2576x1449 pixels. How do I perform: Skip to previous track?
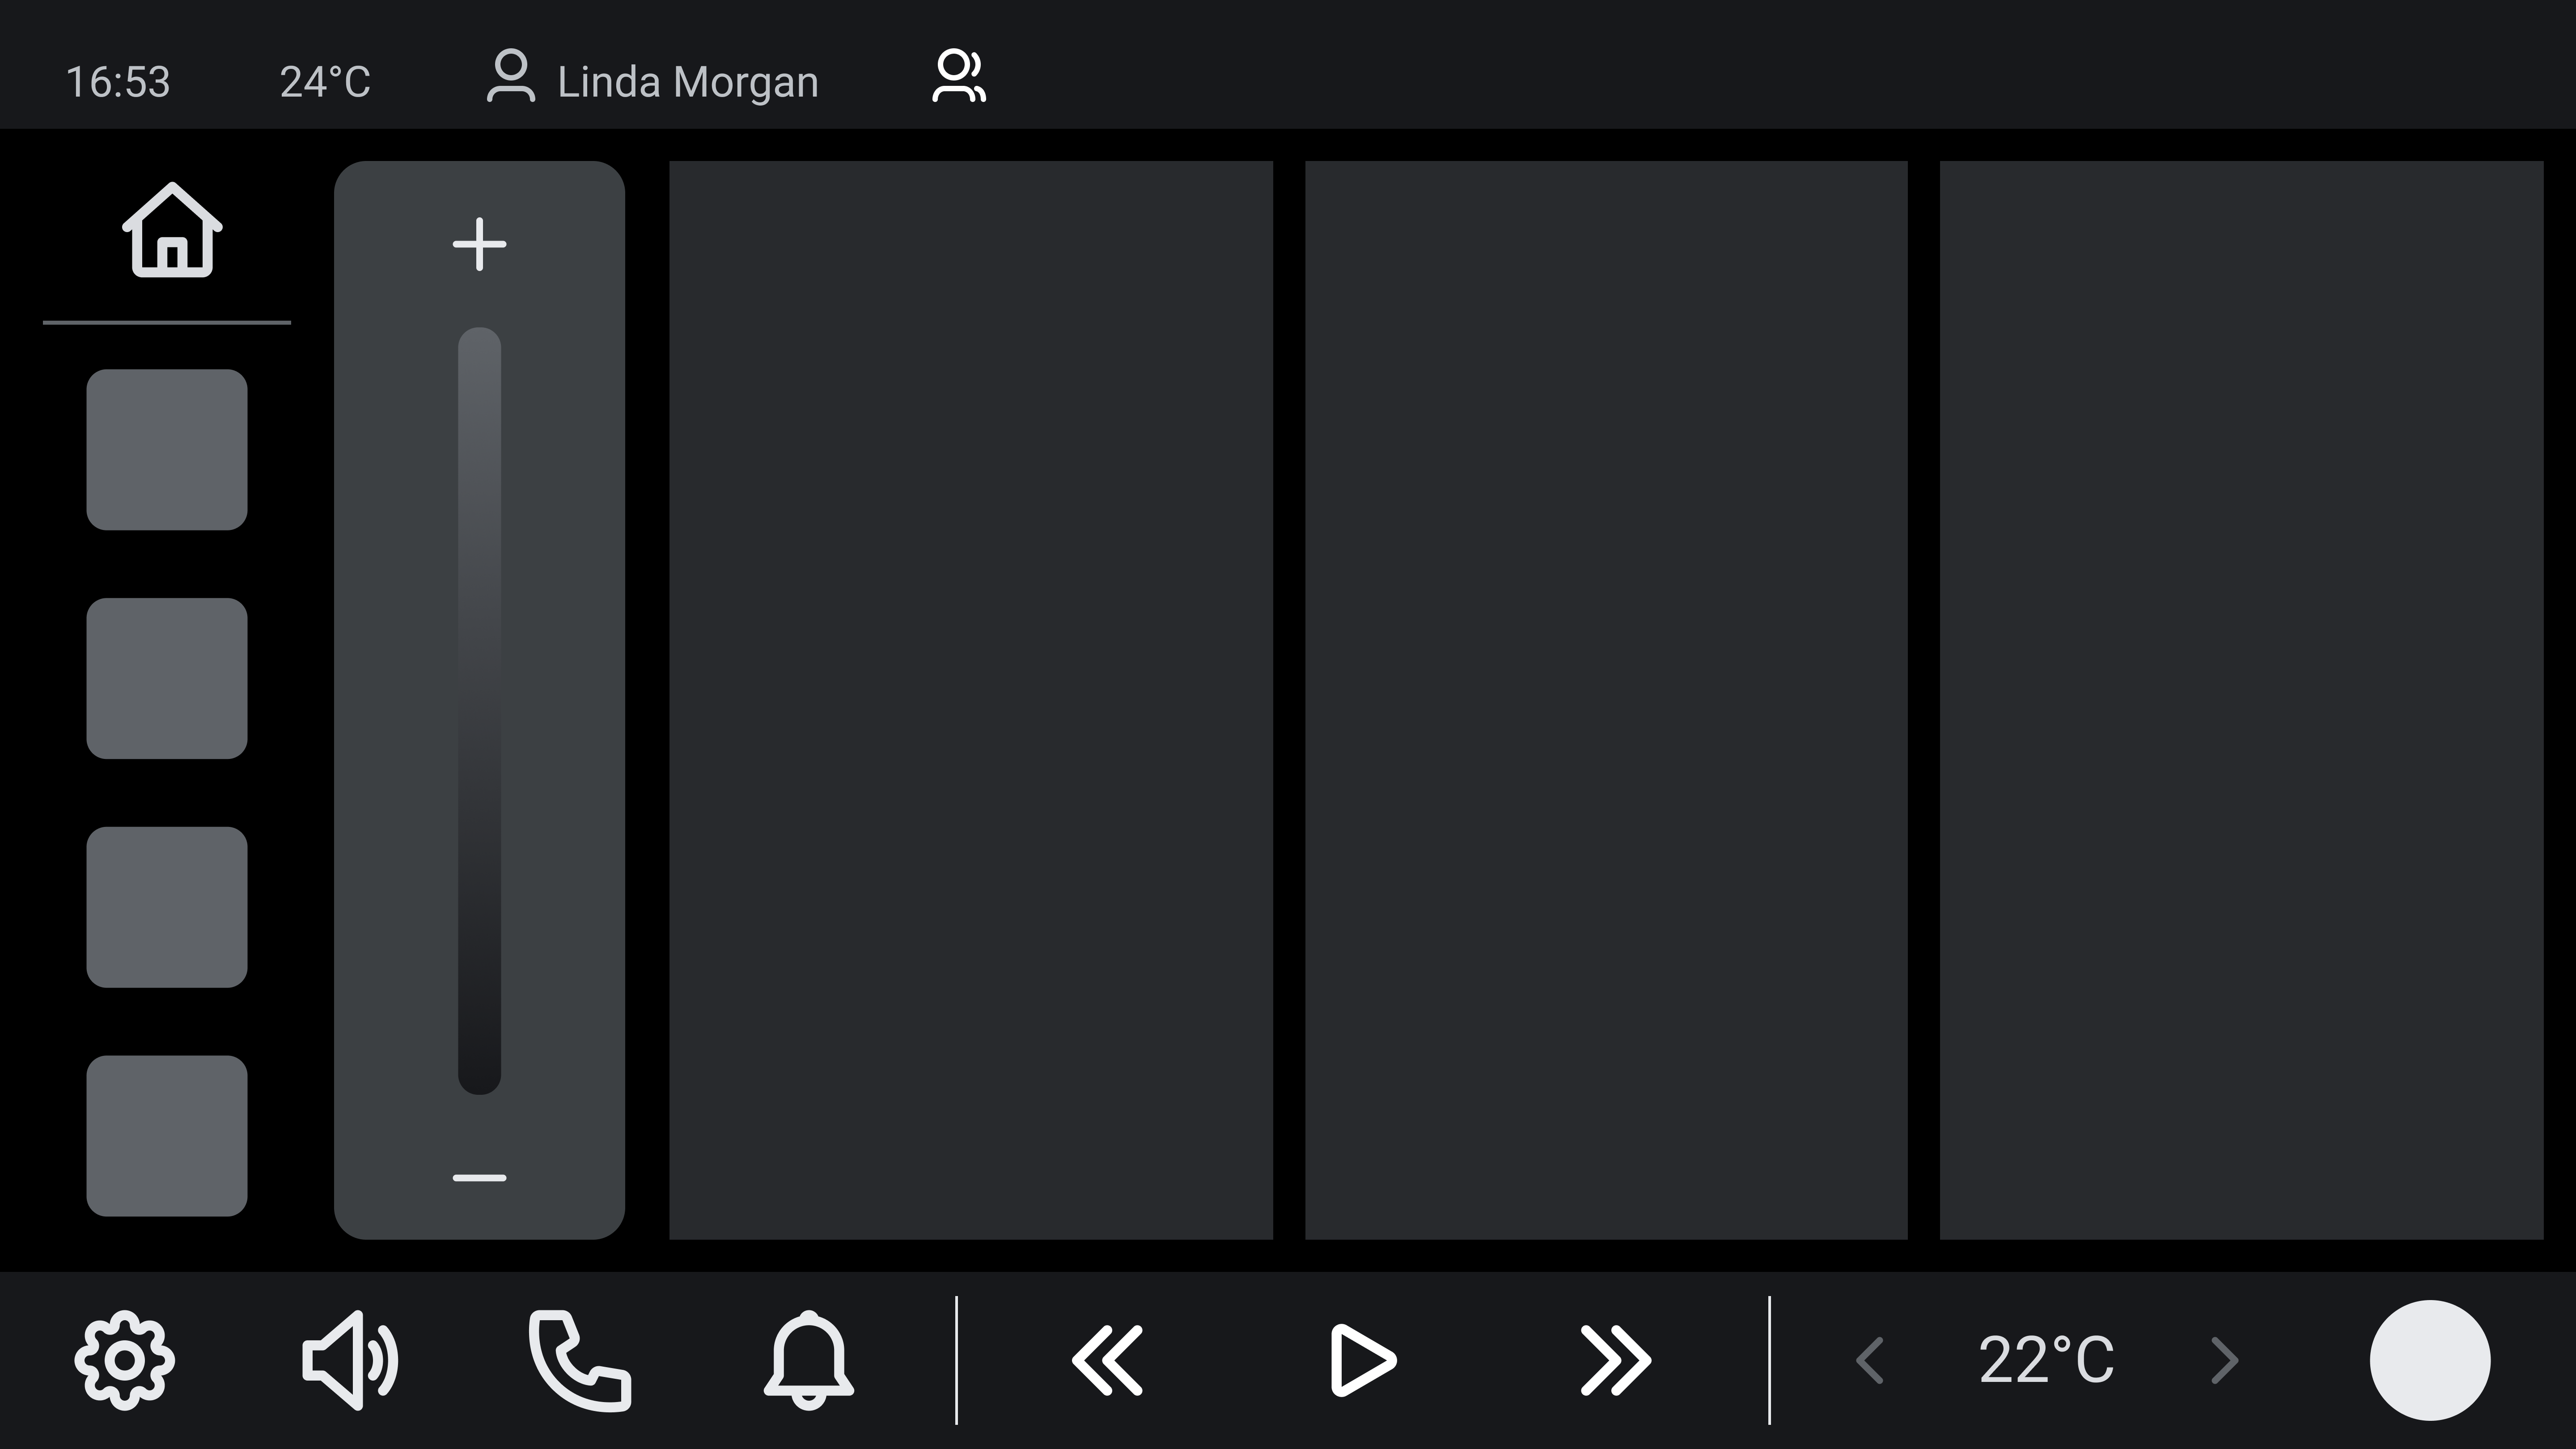tap(1106, 1360)
